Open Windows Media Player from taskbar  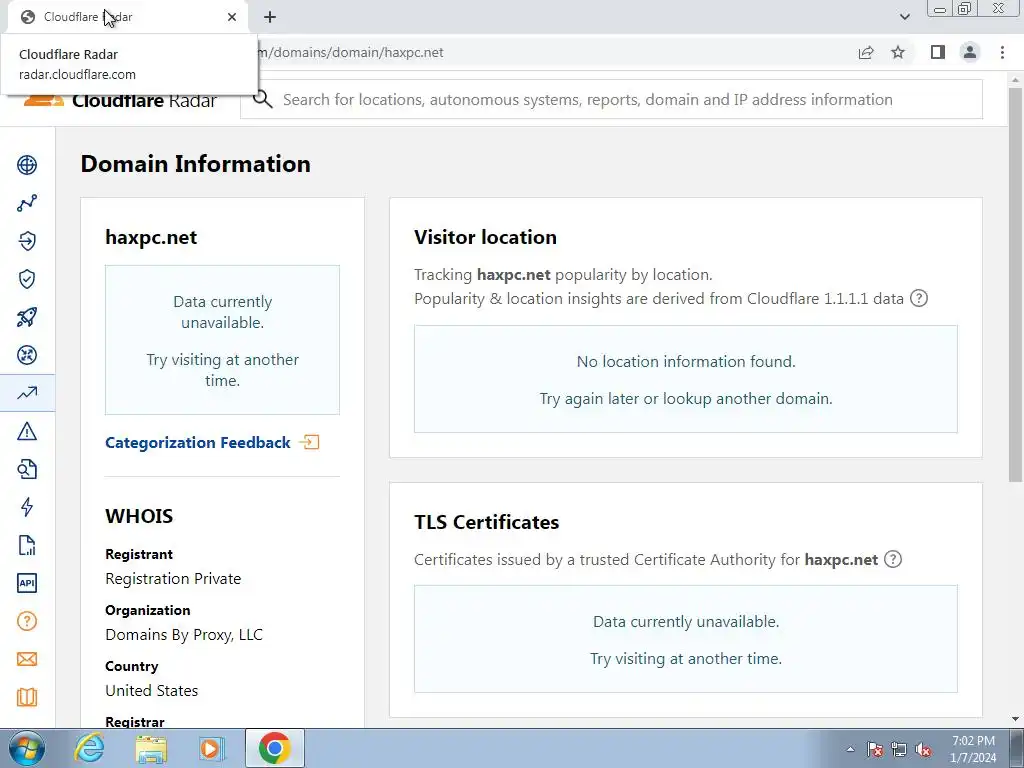212,748
